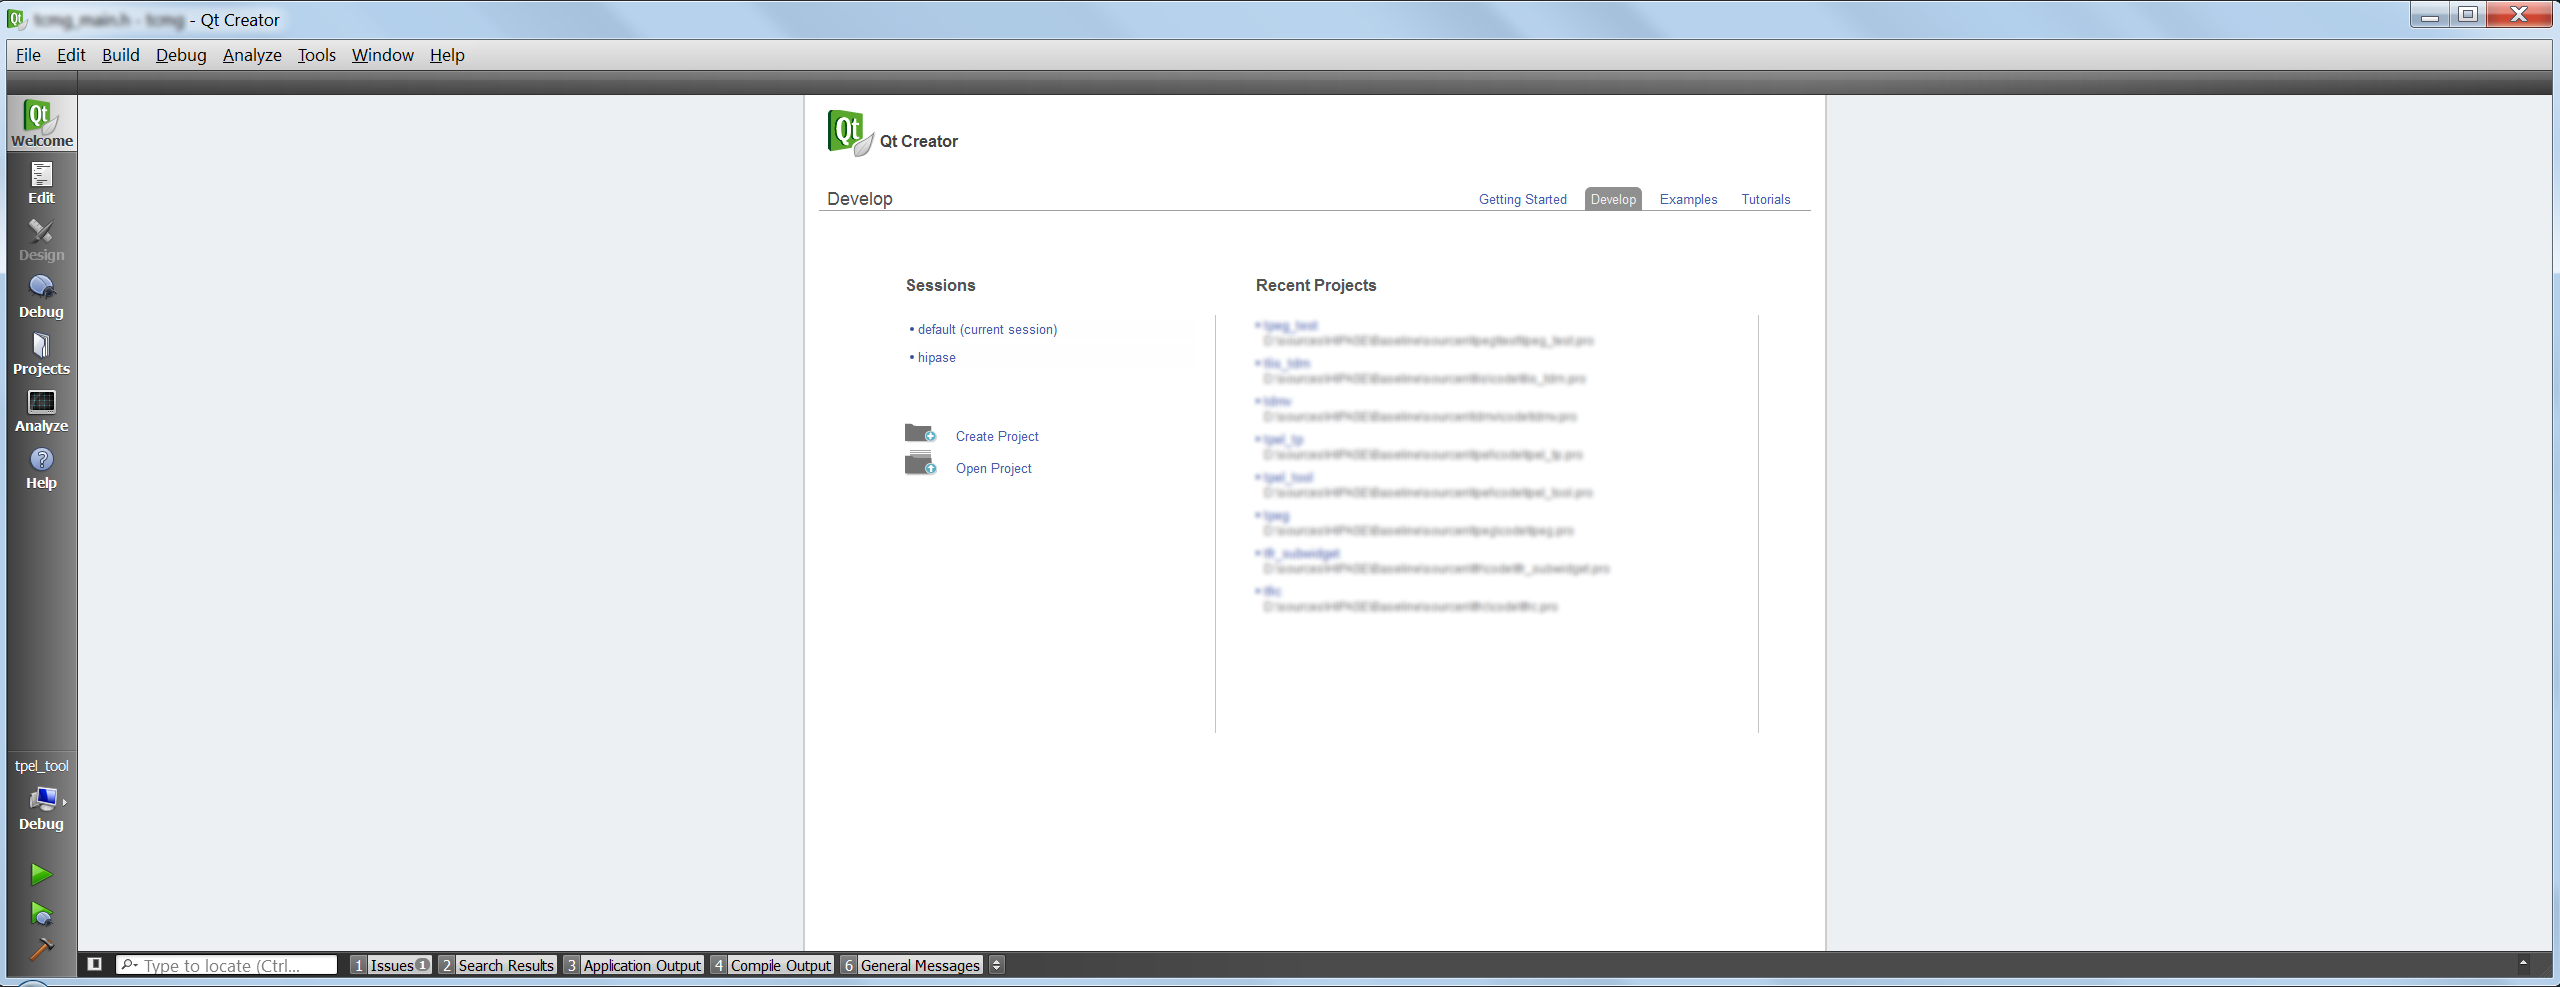2560x987 pixels.
Task: Click the progress details toggle arrow at bottom right
Action: [x=2523, y=963]
